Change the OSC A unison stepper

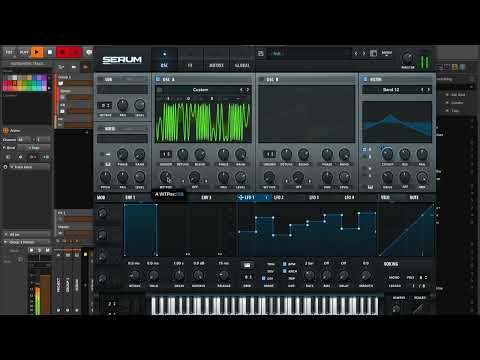point(166,154)
